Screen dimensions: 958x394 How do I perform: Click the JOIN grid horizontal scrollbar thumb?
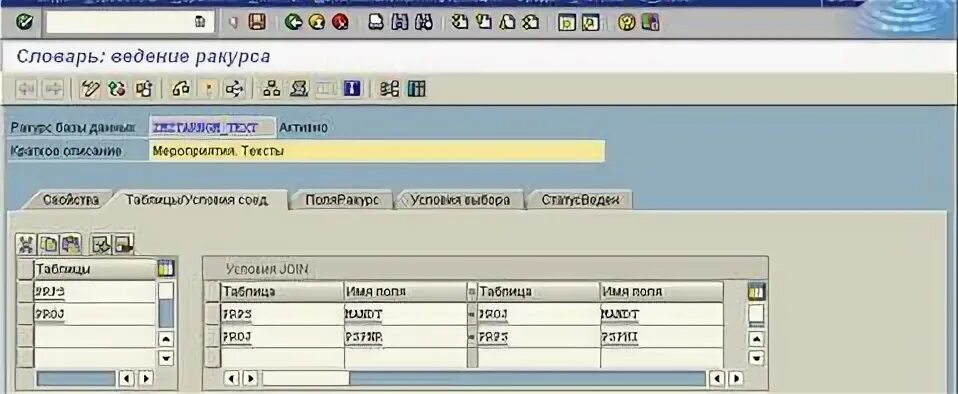[x=306, y=379]
